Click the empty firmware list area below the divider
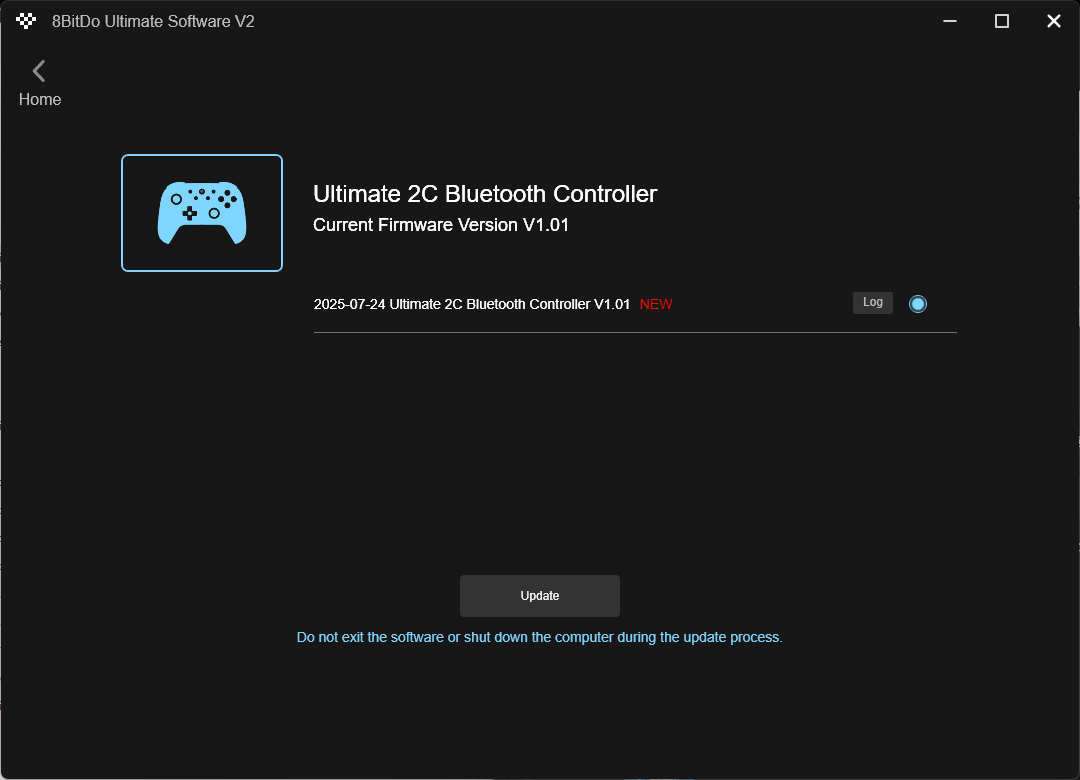Viewport: 1080px width, 780px height. tap(635, 448)
